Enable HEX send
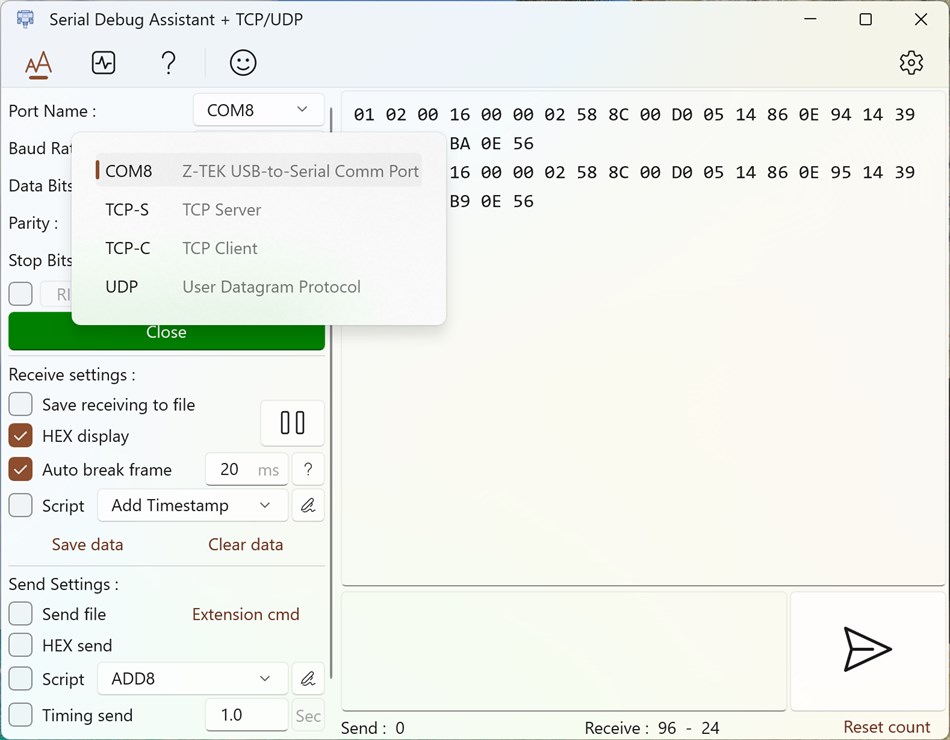Image resolution: width=950 pixels, height=740 pixels. (x=20, y=645)
